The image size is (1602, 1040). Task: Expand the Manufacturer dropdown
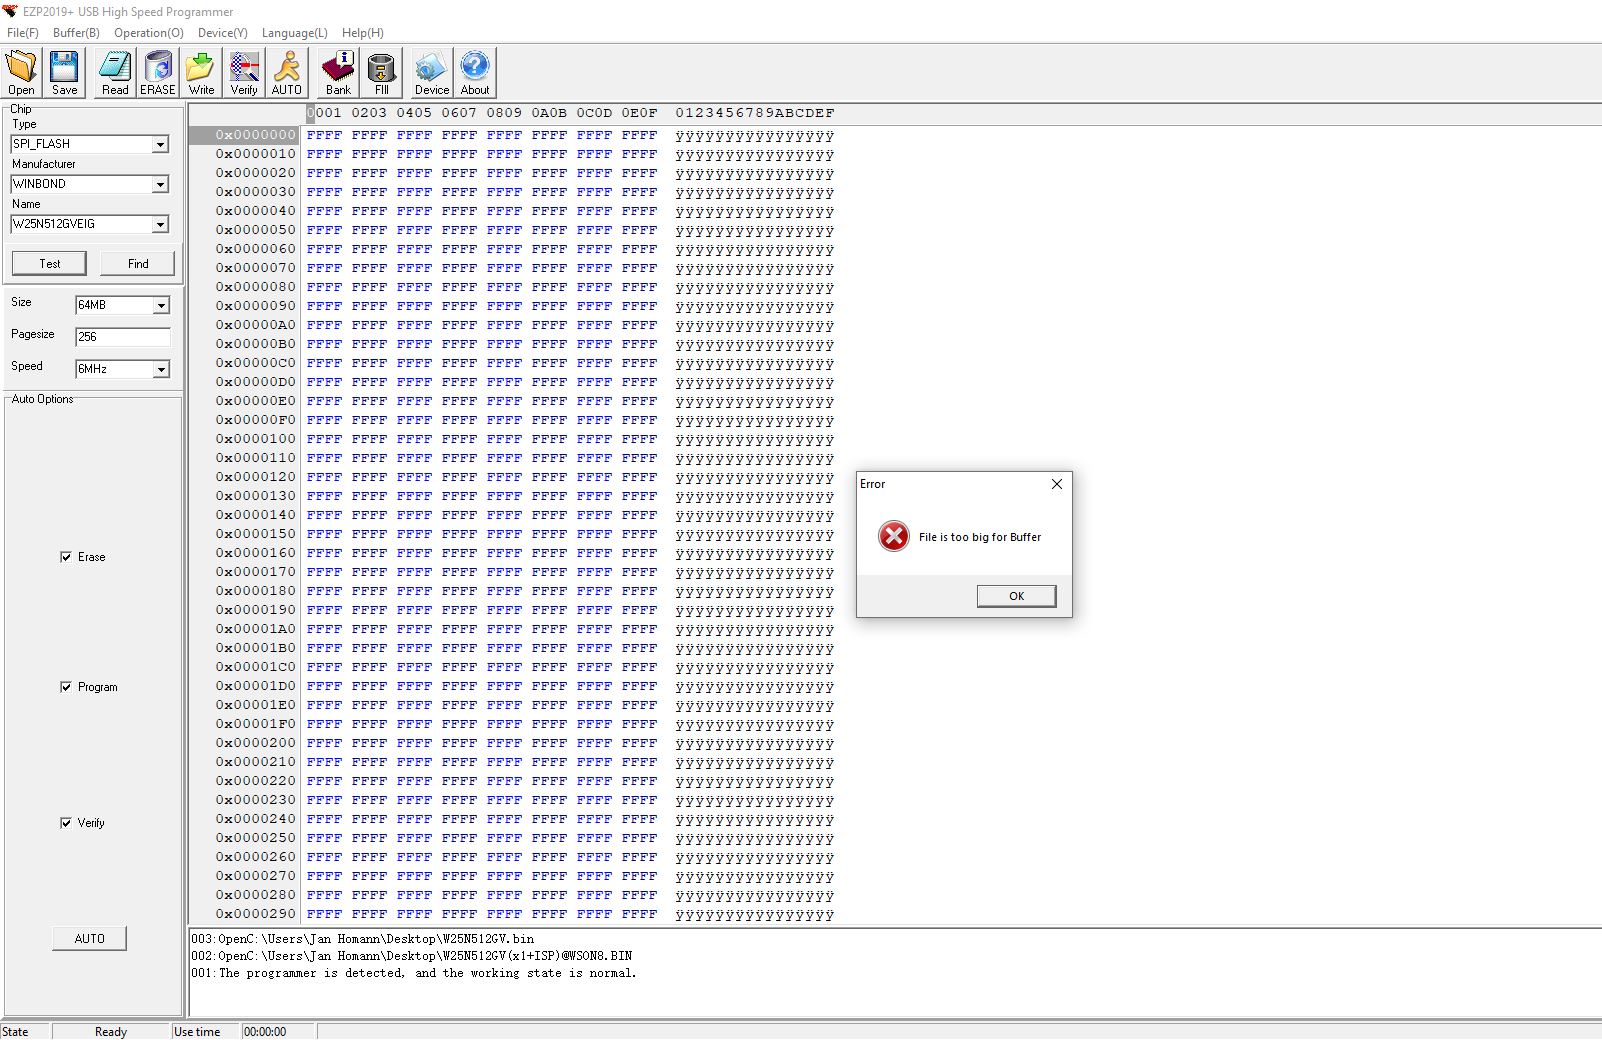pyautogui.click(x=160, y=185)
